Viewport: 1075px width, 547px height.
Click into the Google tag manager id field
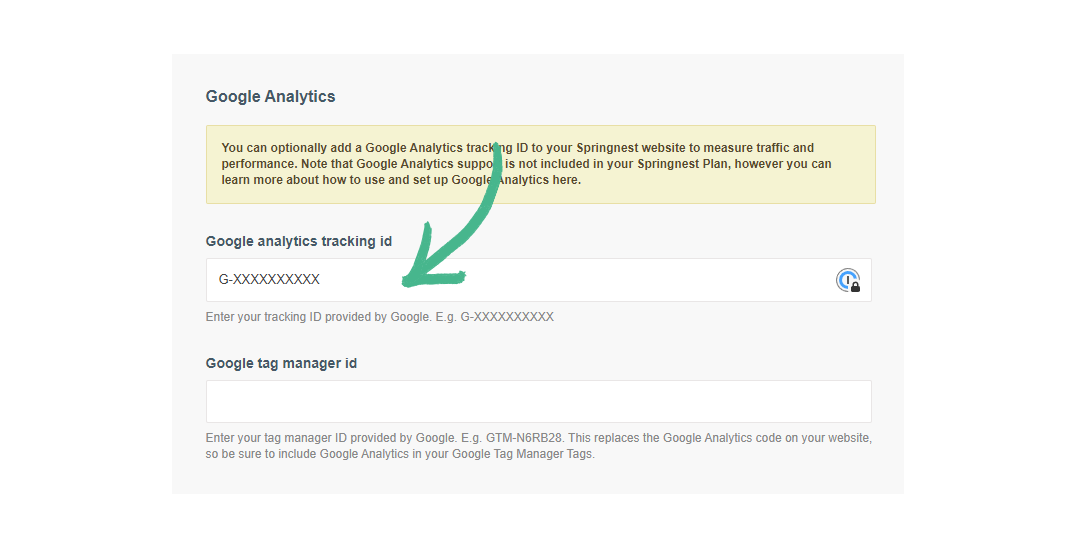(x=538, y=401)
